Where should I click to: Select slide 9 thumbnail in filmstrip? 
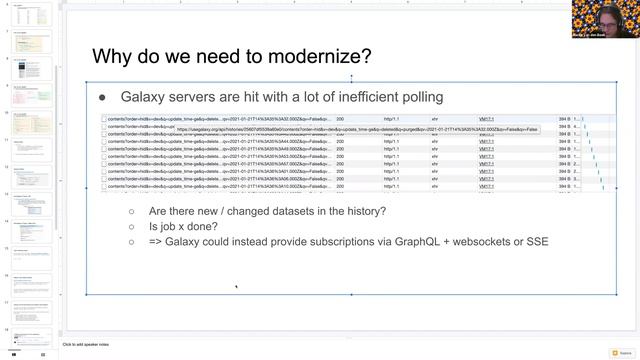point(32,96)
